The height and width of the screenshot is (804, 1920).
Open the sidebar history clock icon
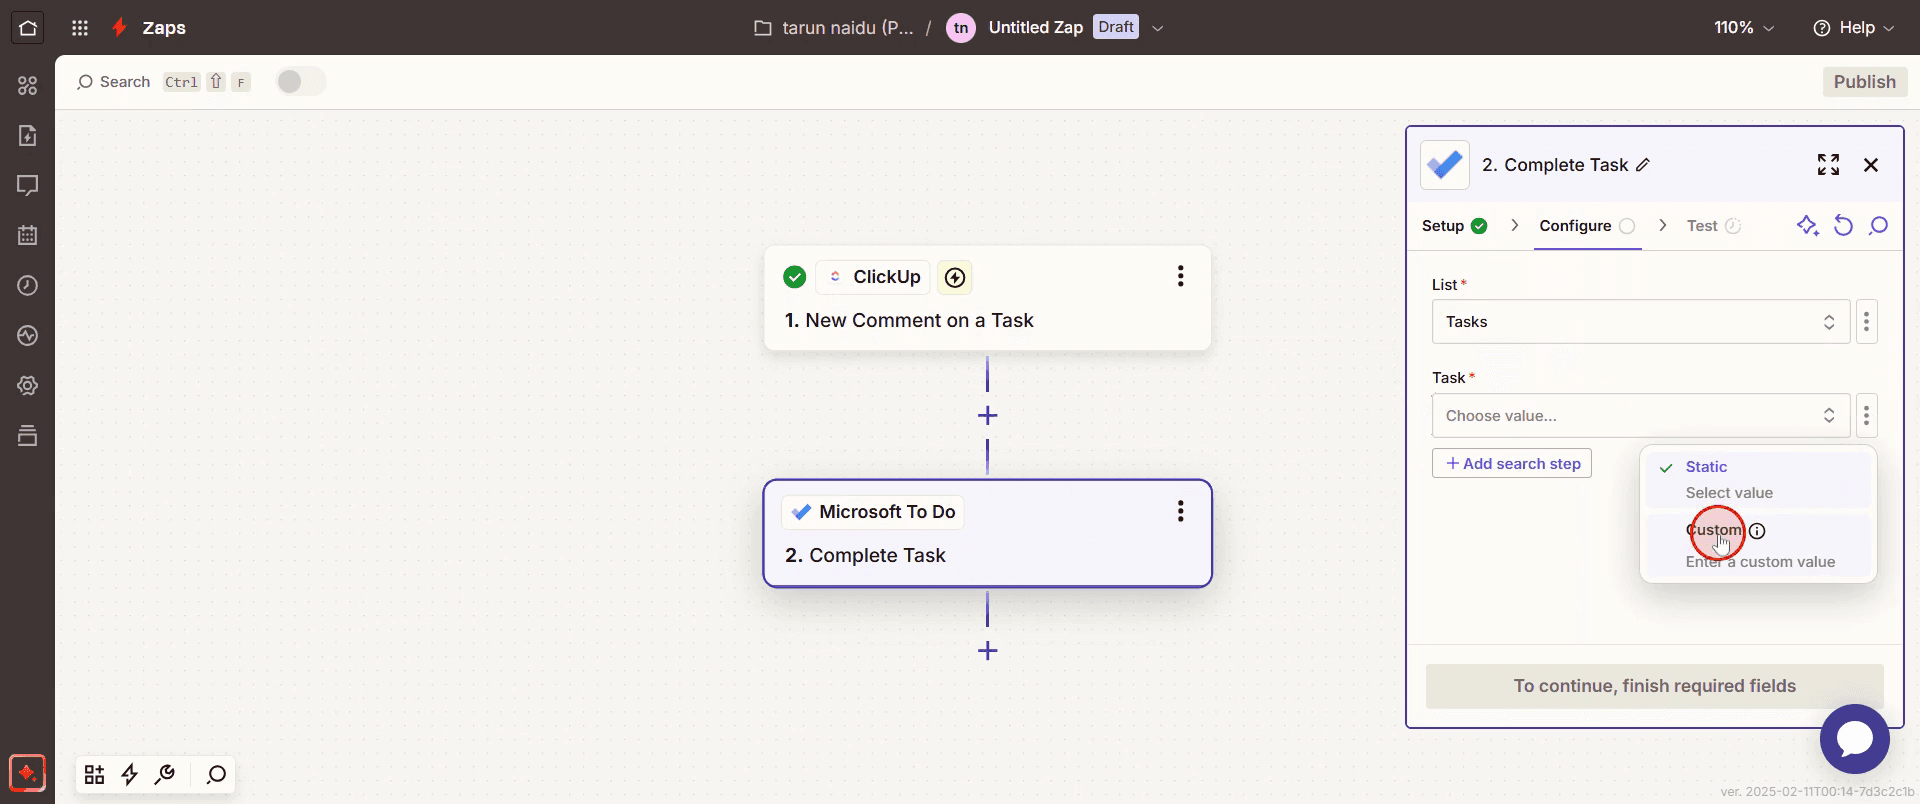pyautogui.click(x=28, y=286)
